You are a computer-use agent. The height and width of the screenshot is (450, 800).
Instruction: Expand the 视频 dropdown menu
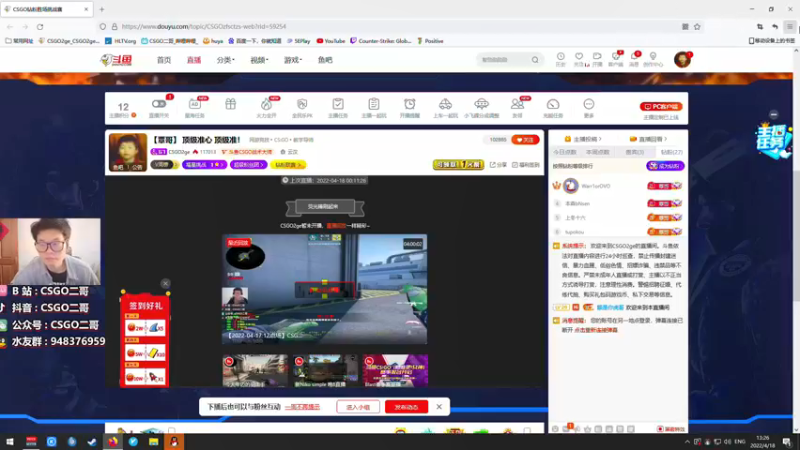click(259, 60)
